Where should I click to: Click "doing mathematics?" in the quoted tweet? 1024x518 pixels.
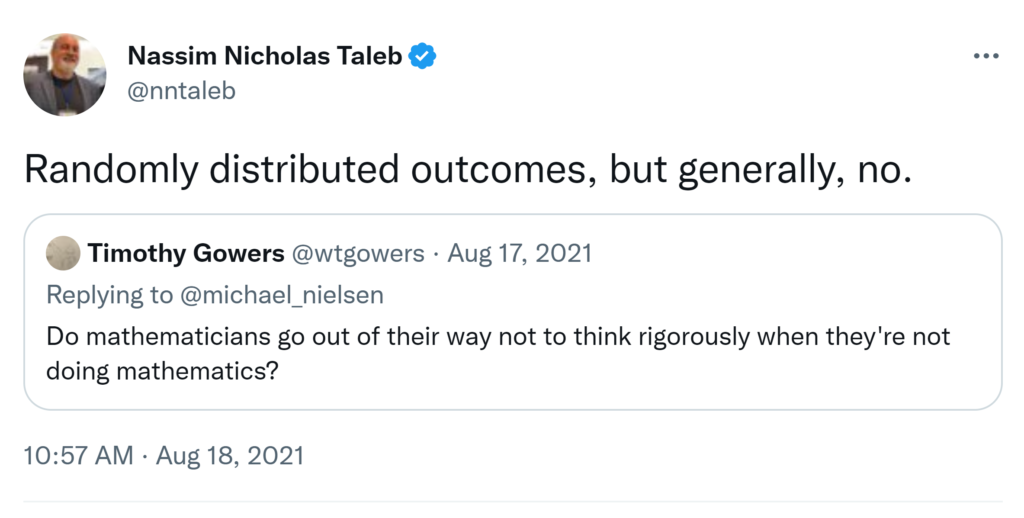click(161, 372)
